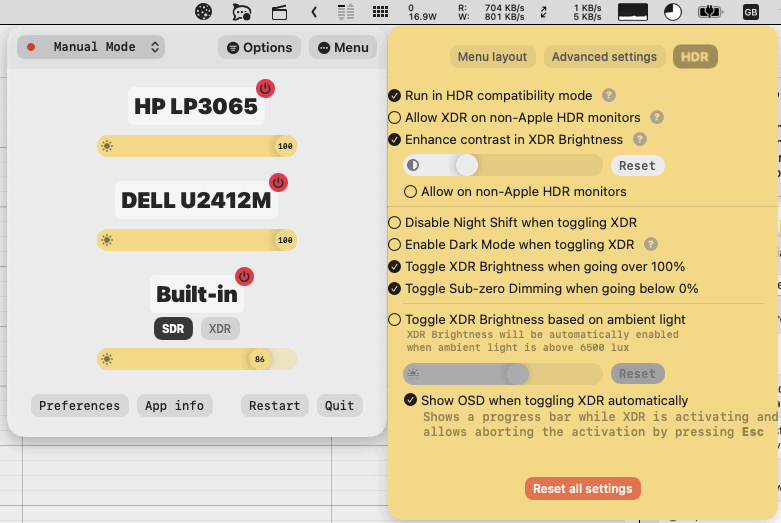Image resolution: width=781 pixels, height=523 pixels.
Task: Adjust the XDR contrast enhancement slider
Action: click(x=503, y=165)
